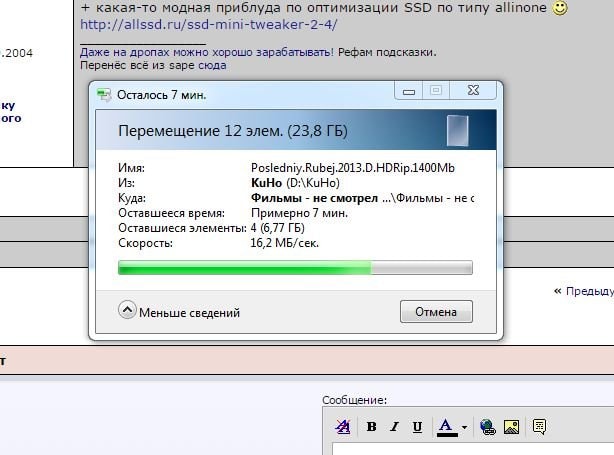Viewport: 614px width, 455px height.
Task: Toggle italic formatting in message editor
Action: [x=394, y=426]
